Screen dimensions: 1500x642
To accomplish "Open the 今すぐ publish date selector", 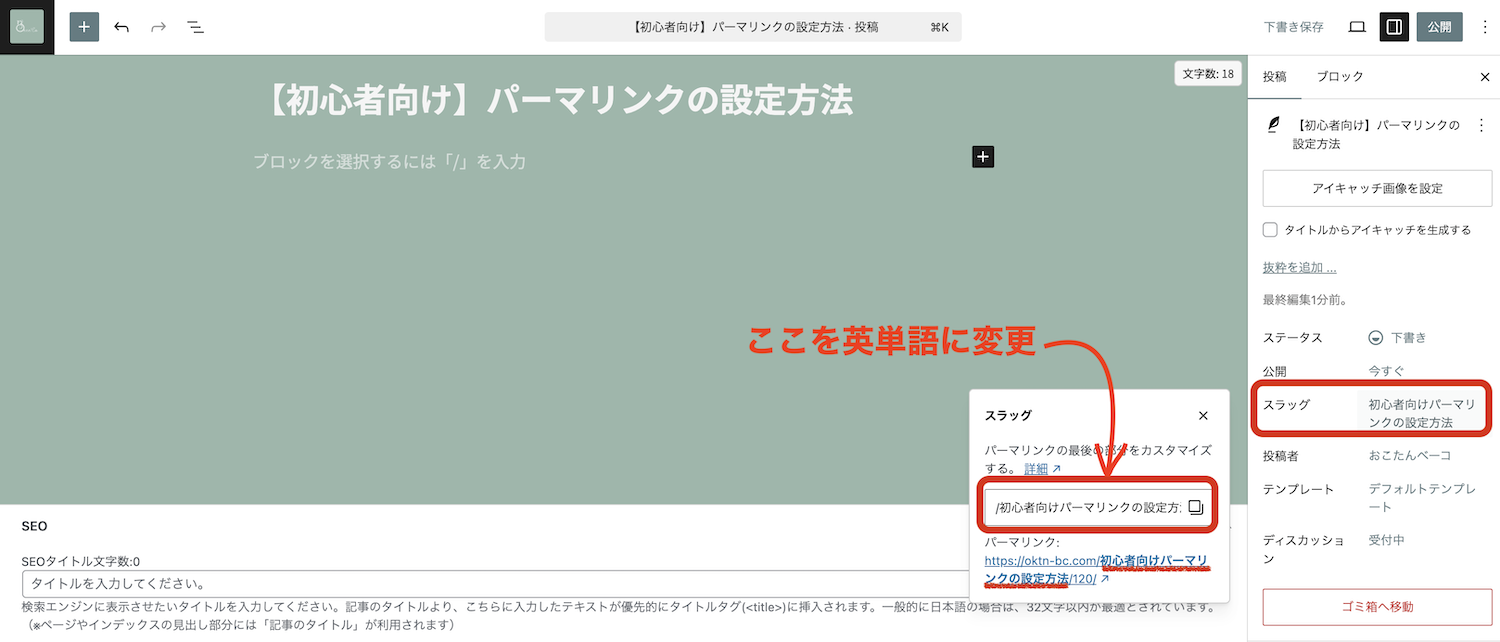I will pos(1386,371).
